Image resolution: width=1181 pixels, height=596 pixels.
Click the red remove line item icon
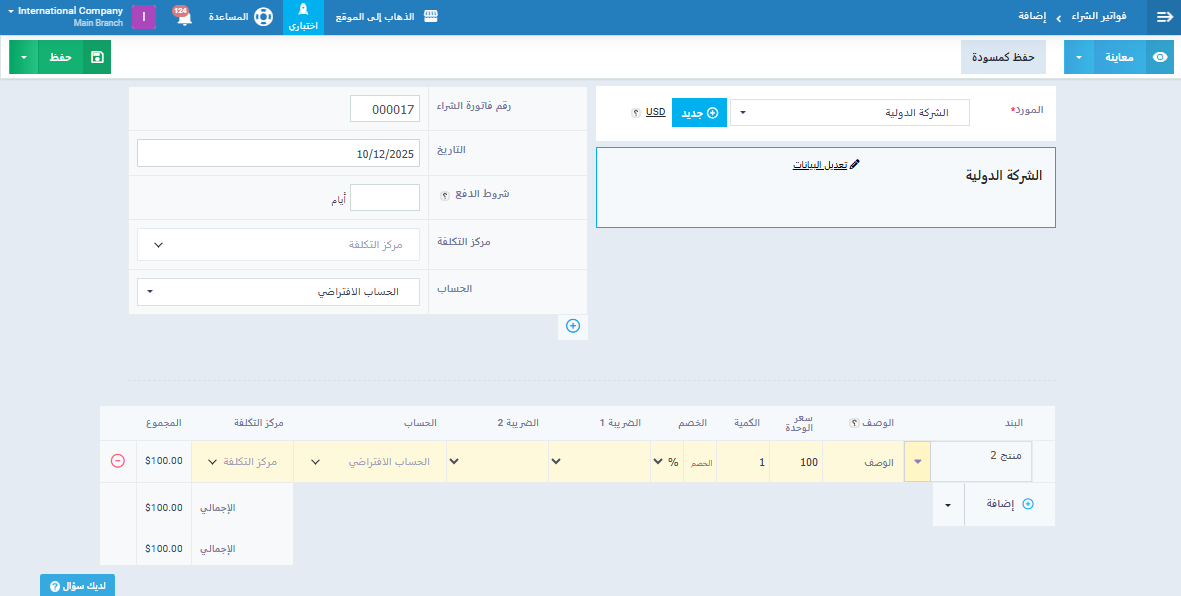point(117,461)
